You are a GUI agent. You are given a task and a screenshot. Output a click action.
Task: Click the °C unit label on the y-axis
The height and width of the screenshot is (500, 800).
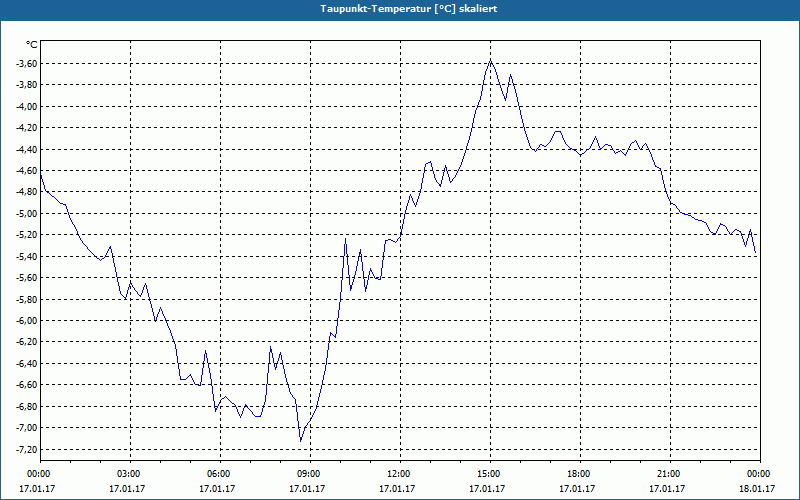32,45
